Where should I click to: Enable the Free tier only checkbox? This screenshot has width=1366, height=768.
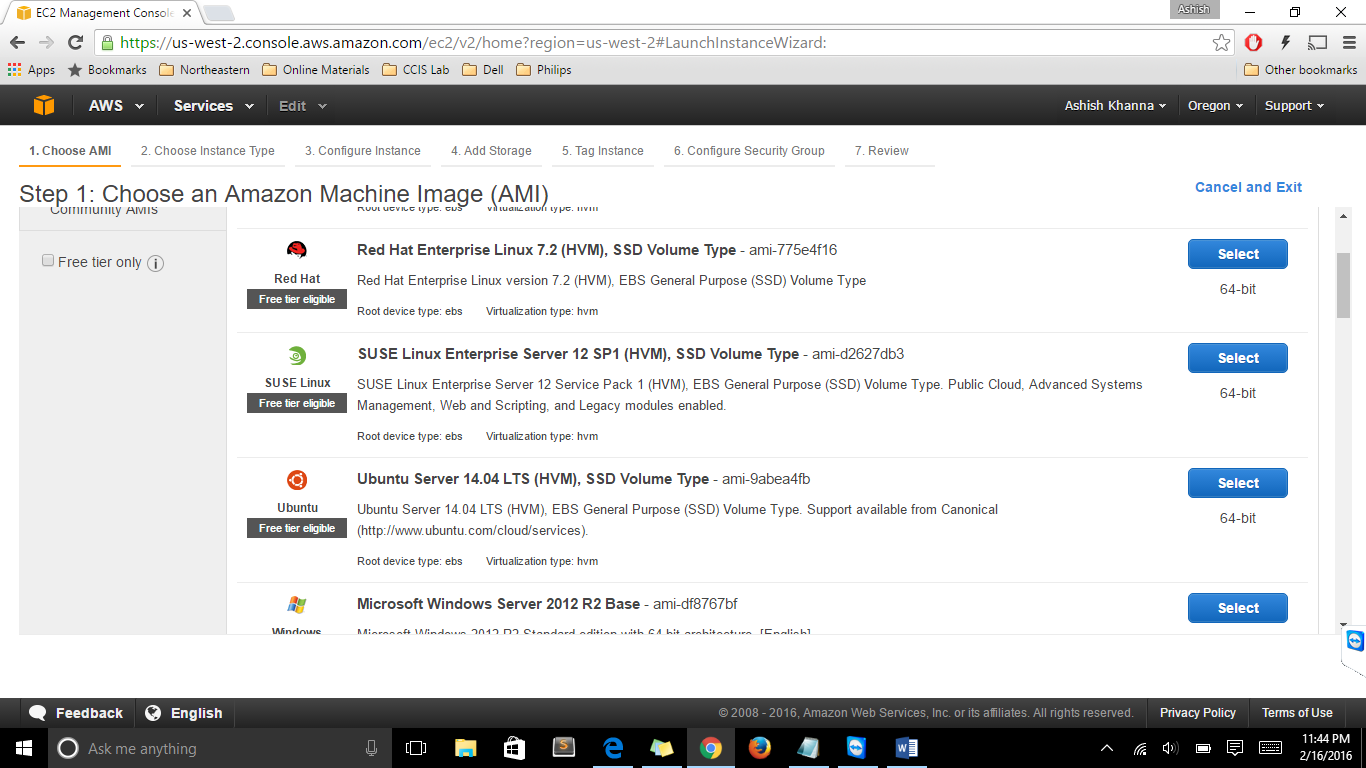[x=48, y=261]
